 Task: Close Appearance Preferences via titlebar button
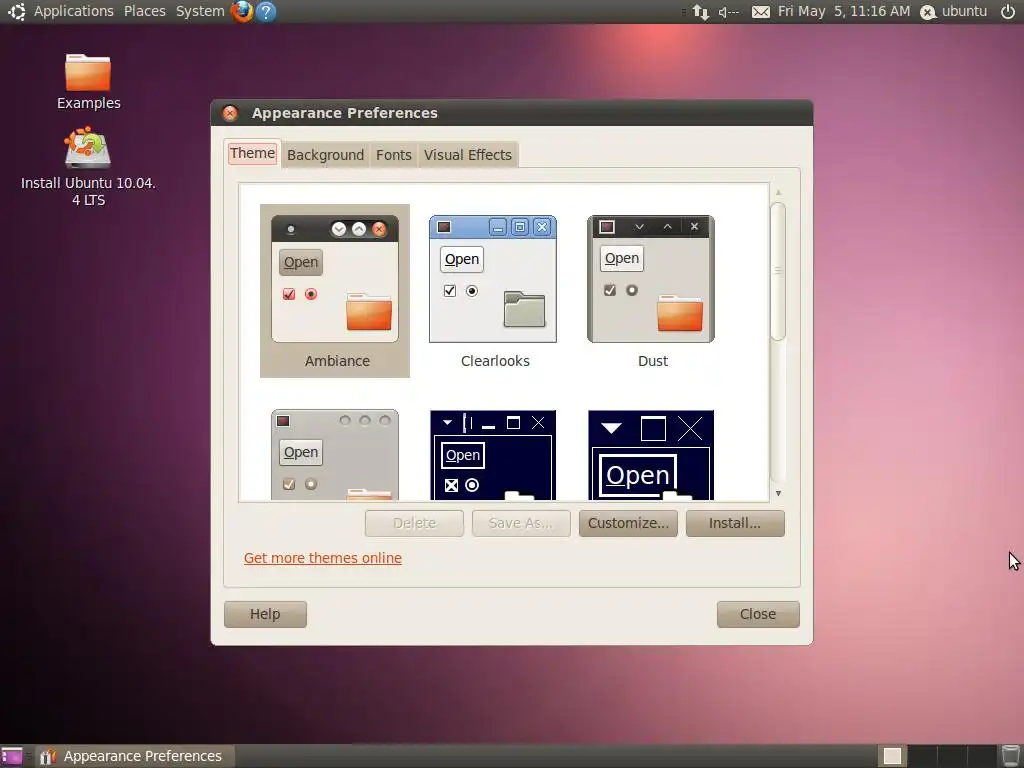[230, 113]
